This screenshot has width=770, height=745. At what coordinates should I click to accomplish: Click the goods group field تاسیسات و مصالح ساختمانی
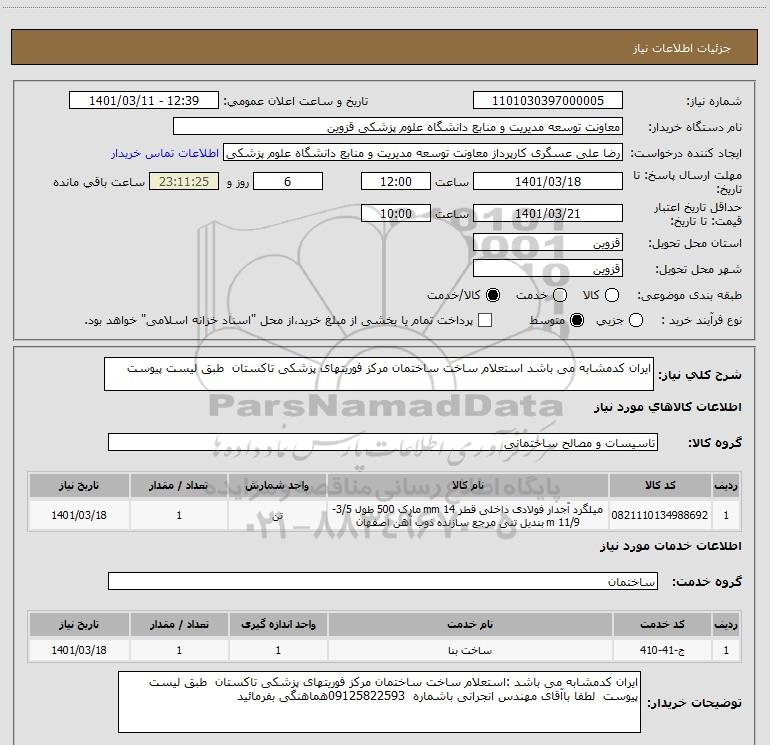pyautogui.click(x=383, y=442)
